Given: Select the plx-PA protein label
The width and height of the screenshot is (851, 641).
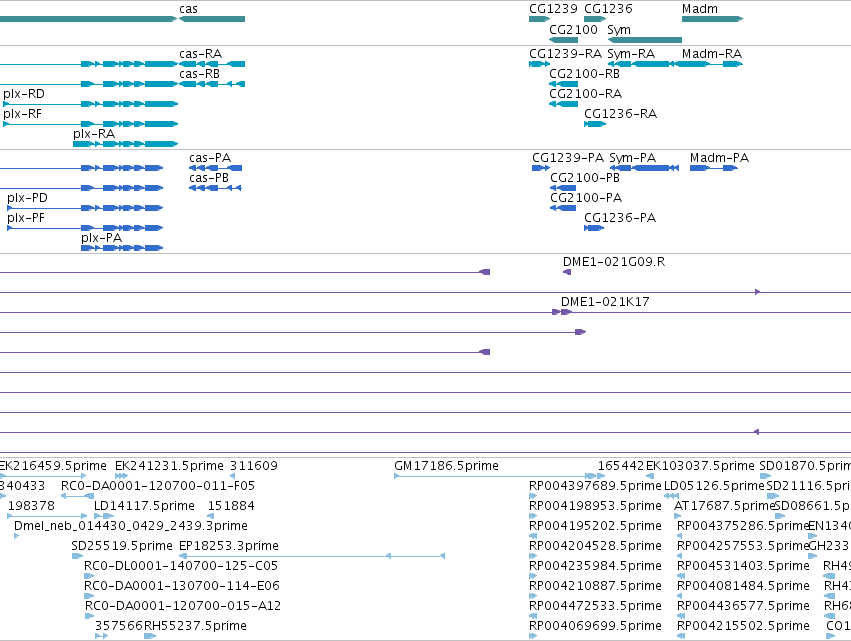Looking at the screenshot, I should point(101,238).
